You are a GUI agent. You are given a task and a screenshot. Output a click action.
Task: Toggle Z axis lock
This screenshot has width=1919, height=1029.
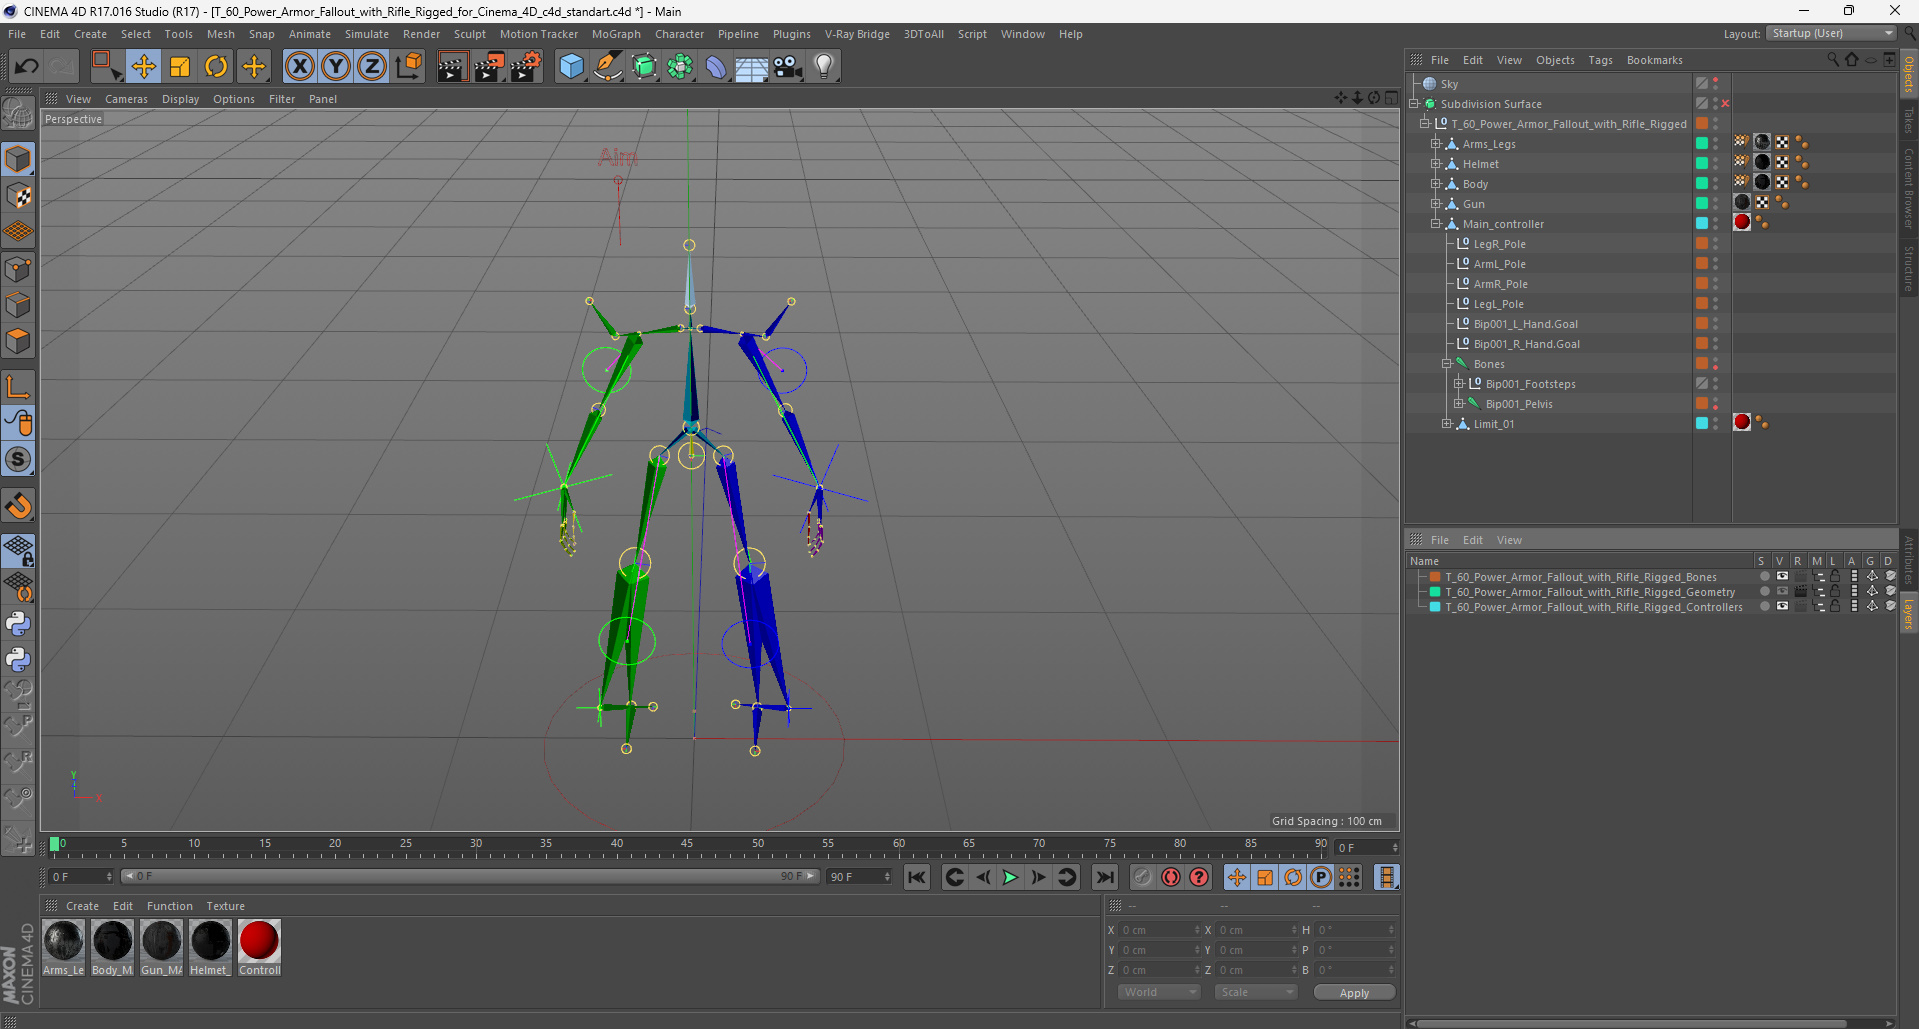coord(372,67)
